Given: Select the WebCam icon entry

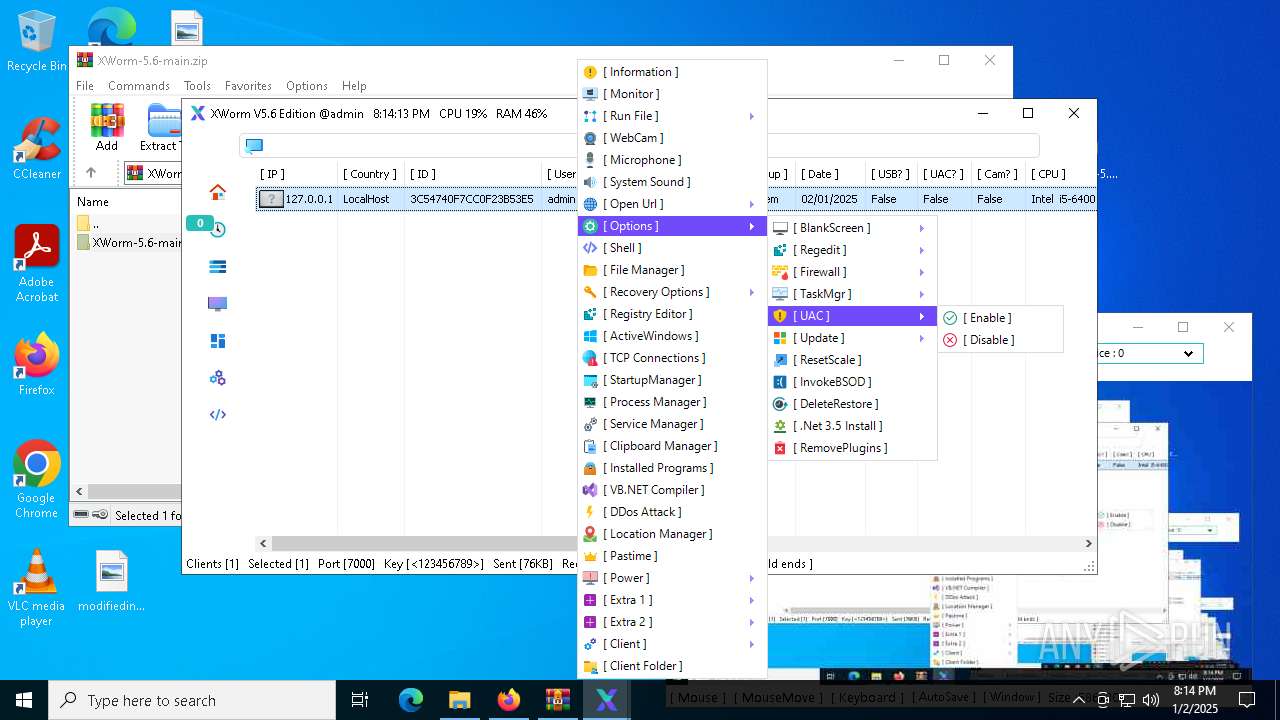Looking at the screenshot, I should coord(590,138).
